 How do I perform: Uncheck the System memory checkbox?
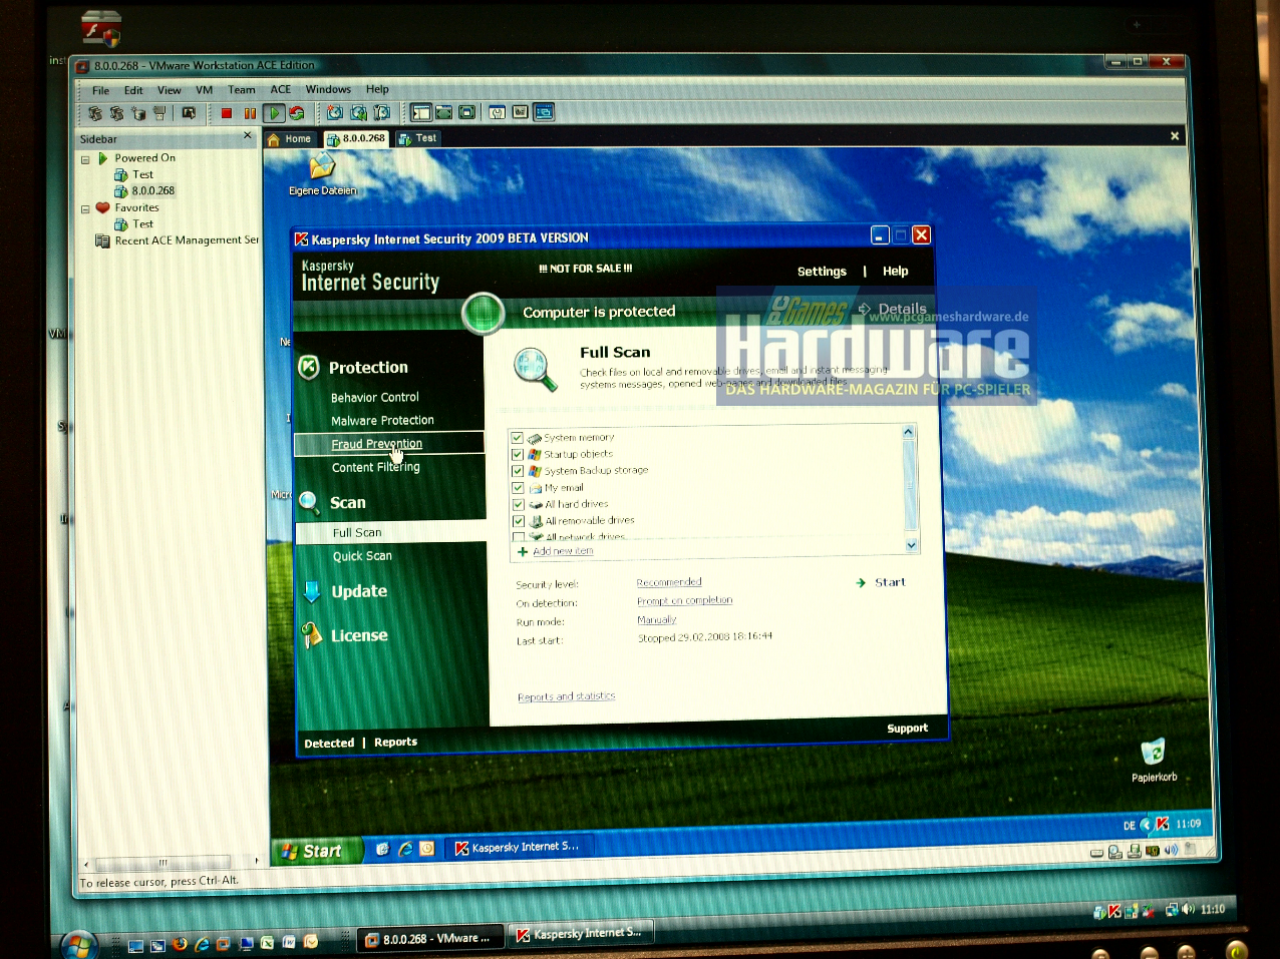(517, 438)
